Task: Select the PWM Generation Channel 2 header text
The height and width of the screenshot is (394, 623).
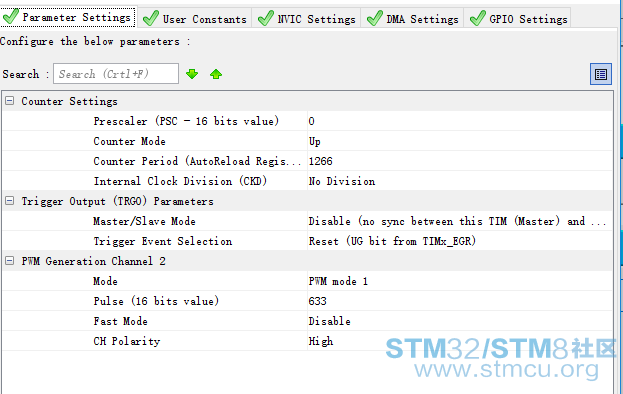Action: click(x=93, y=261)
